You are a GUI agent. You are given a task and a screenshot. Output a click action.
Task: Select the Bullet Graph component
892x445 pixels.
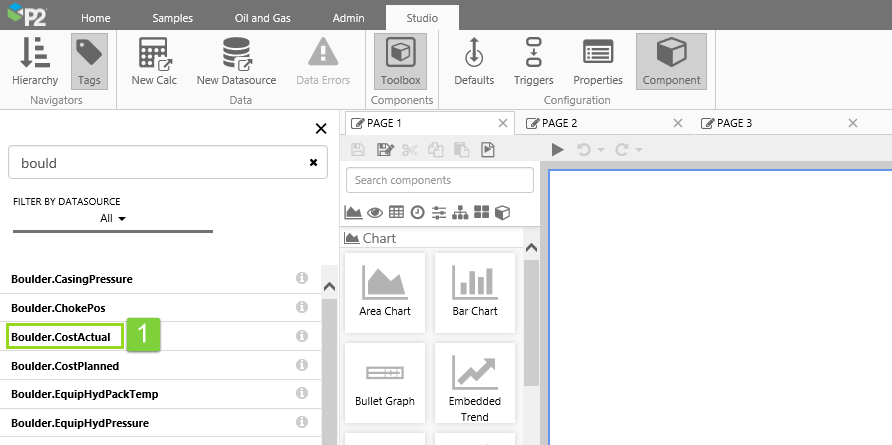point(385,382)
